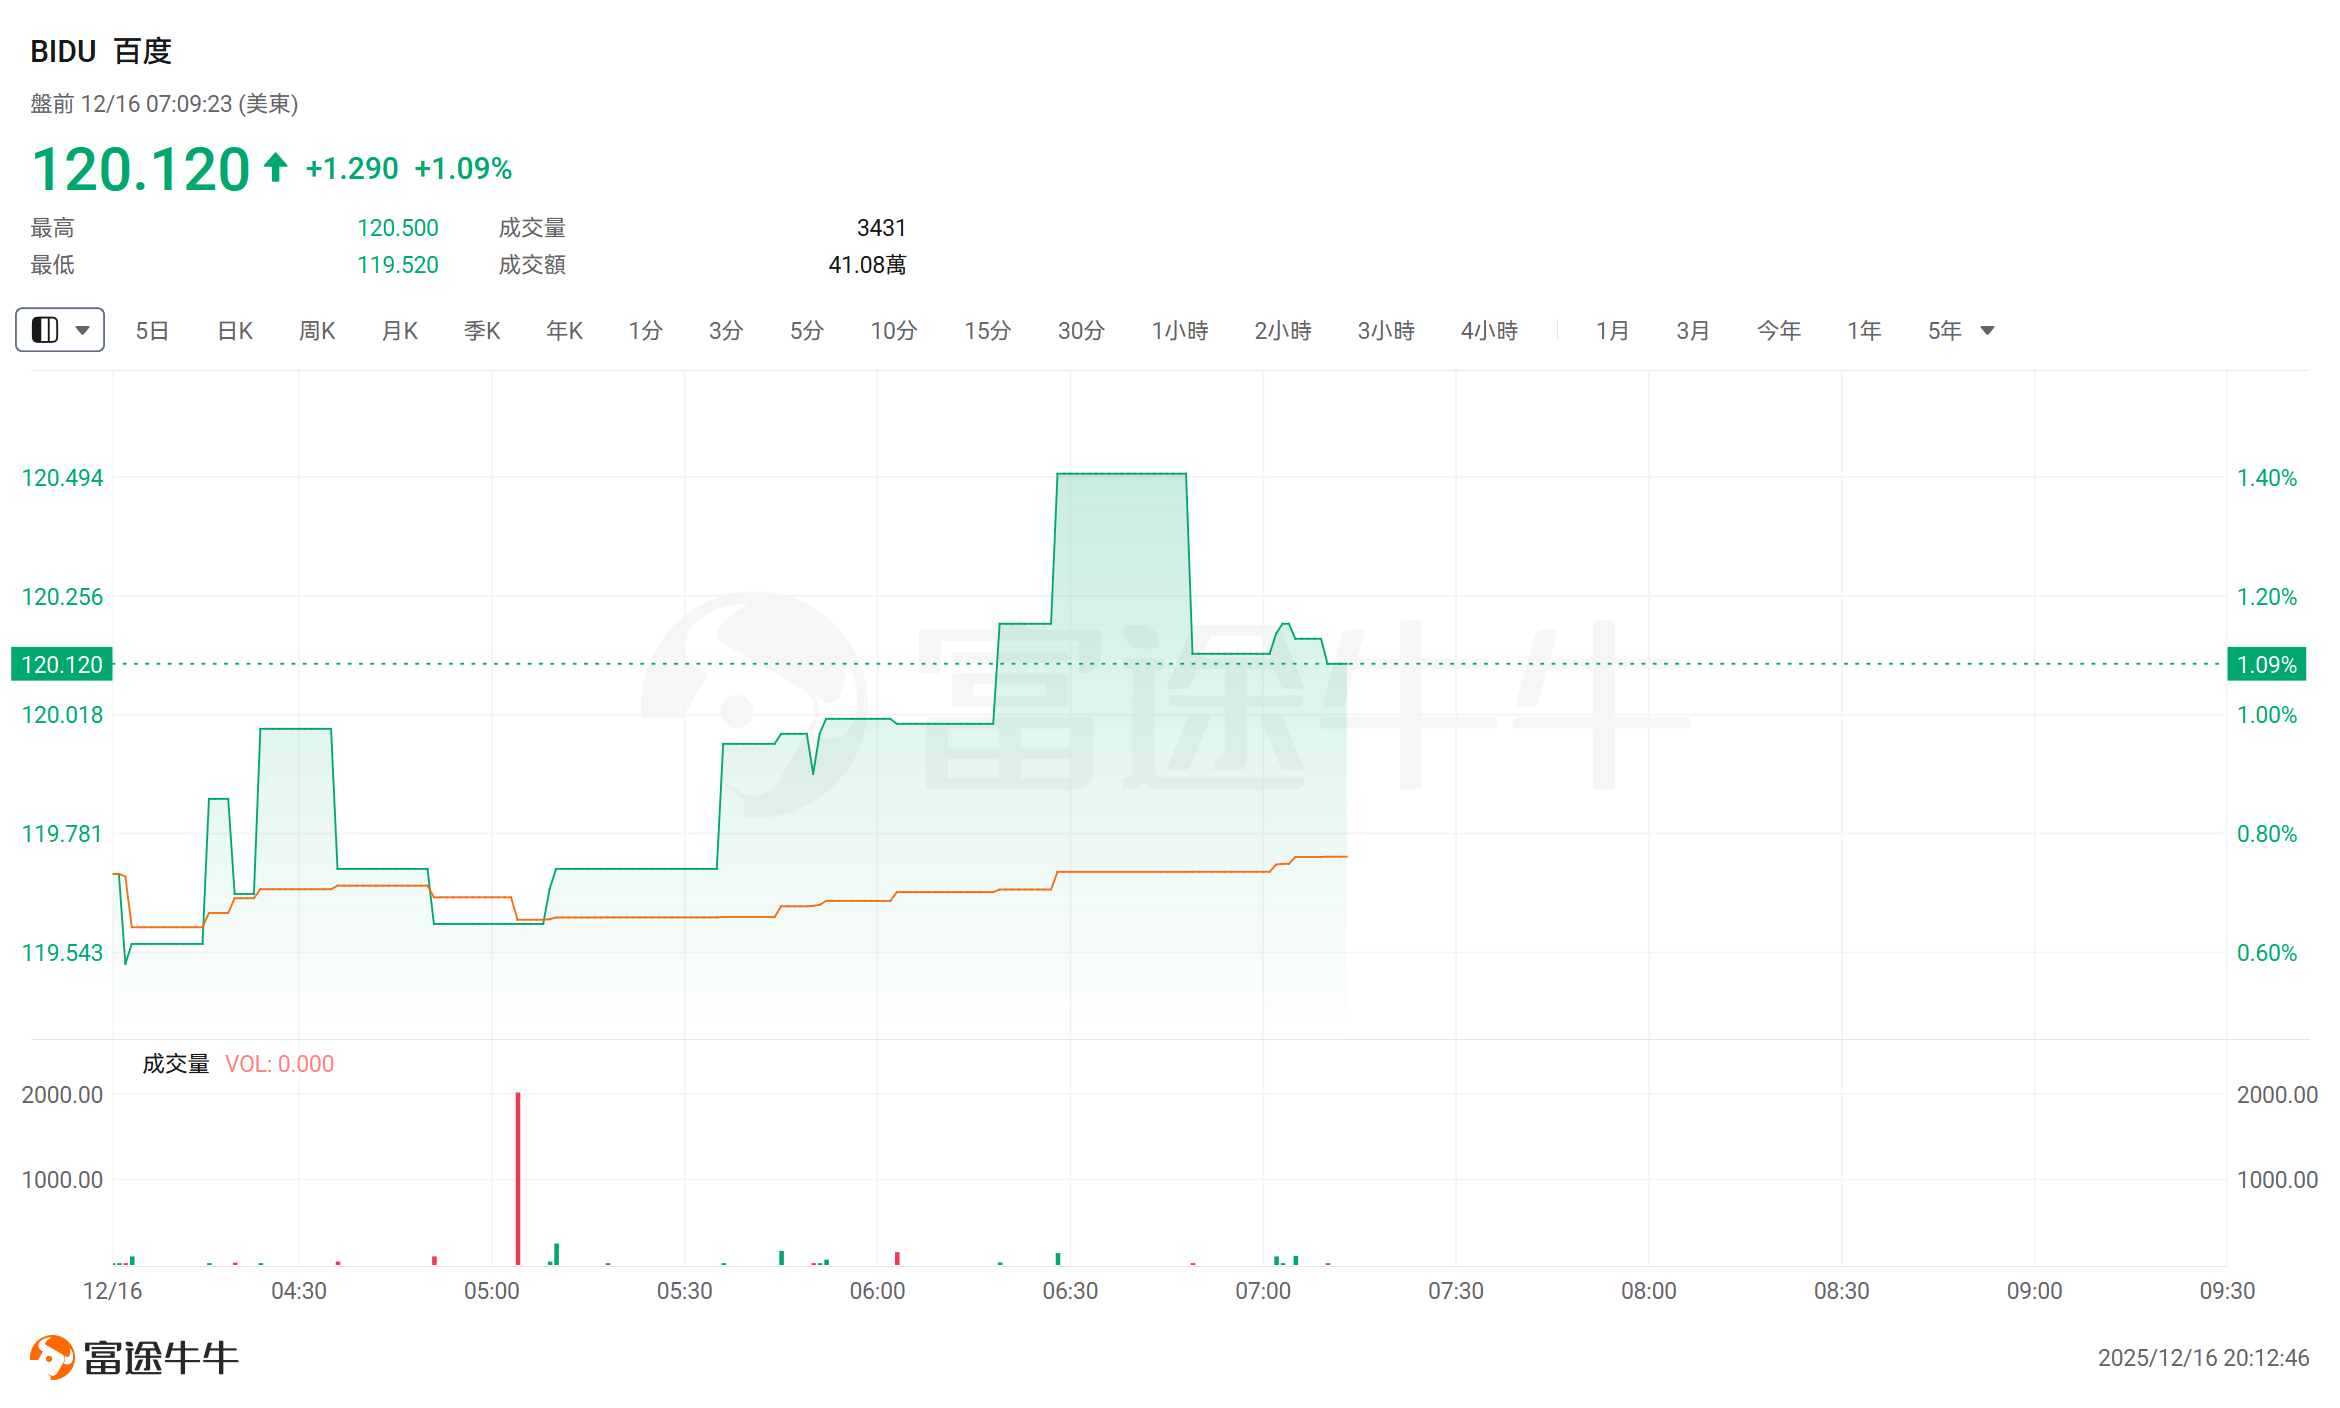This screenshot has width=2340, height=1408.
Task: Click the Futu Niuniu logo at bottom
Action: coord(134,1357)
